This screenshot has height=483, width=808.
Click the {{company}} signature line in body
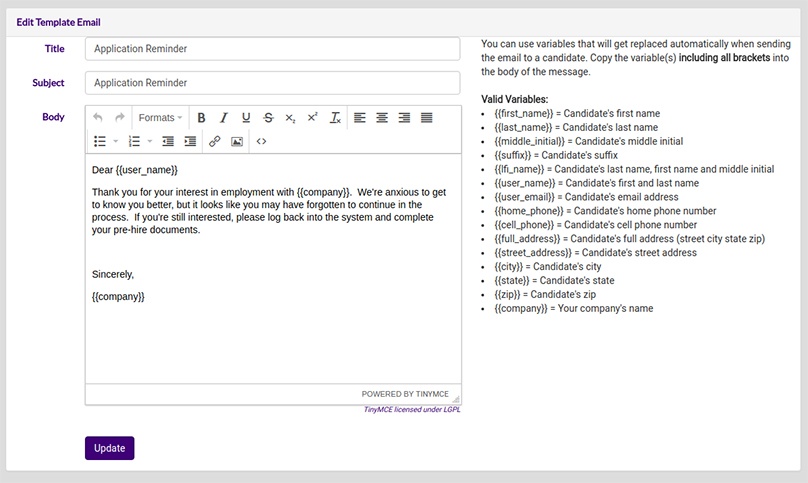pyautogui.click(x=118, y=296)
